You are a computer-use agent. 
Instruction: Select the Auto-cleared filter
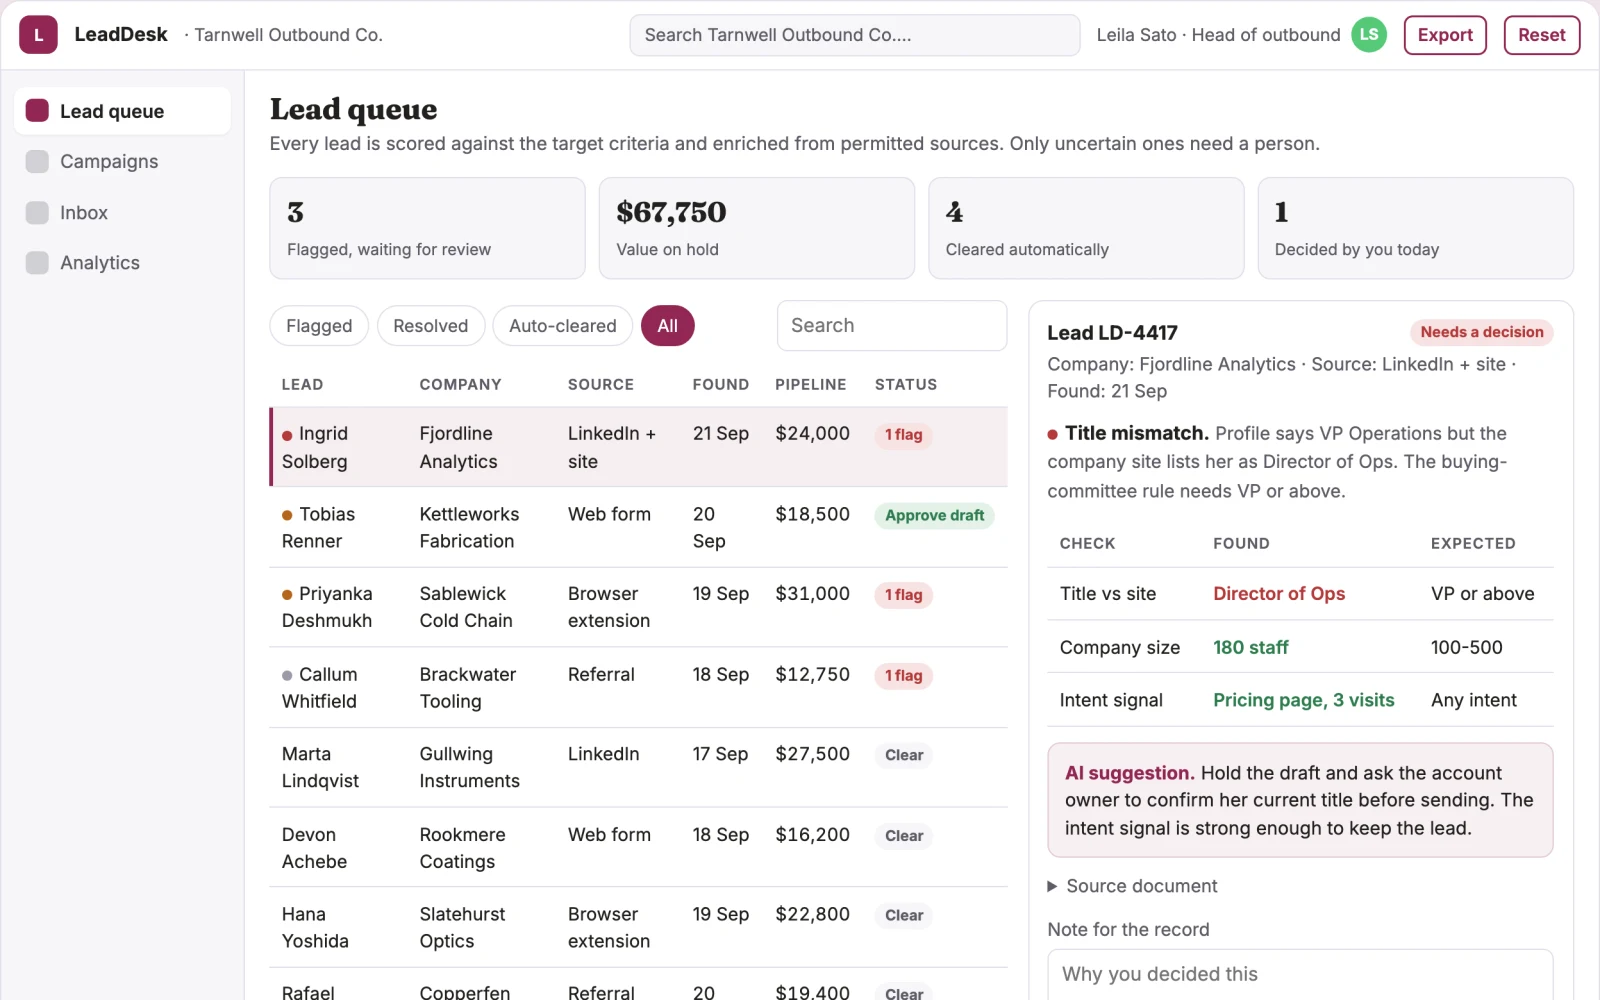point(562,326)
